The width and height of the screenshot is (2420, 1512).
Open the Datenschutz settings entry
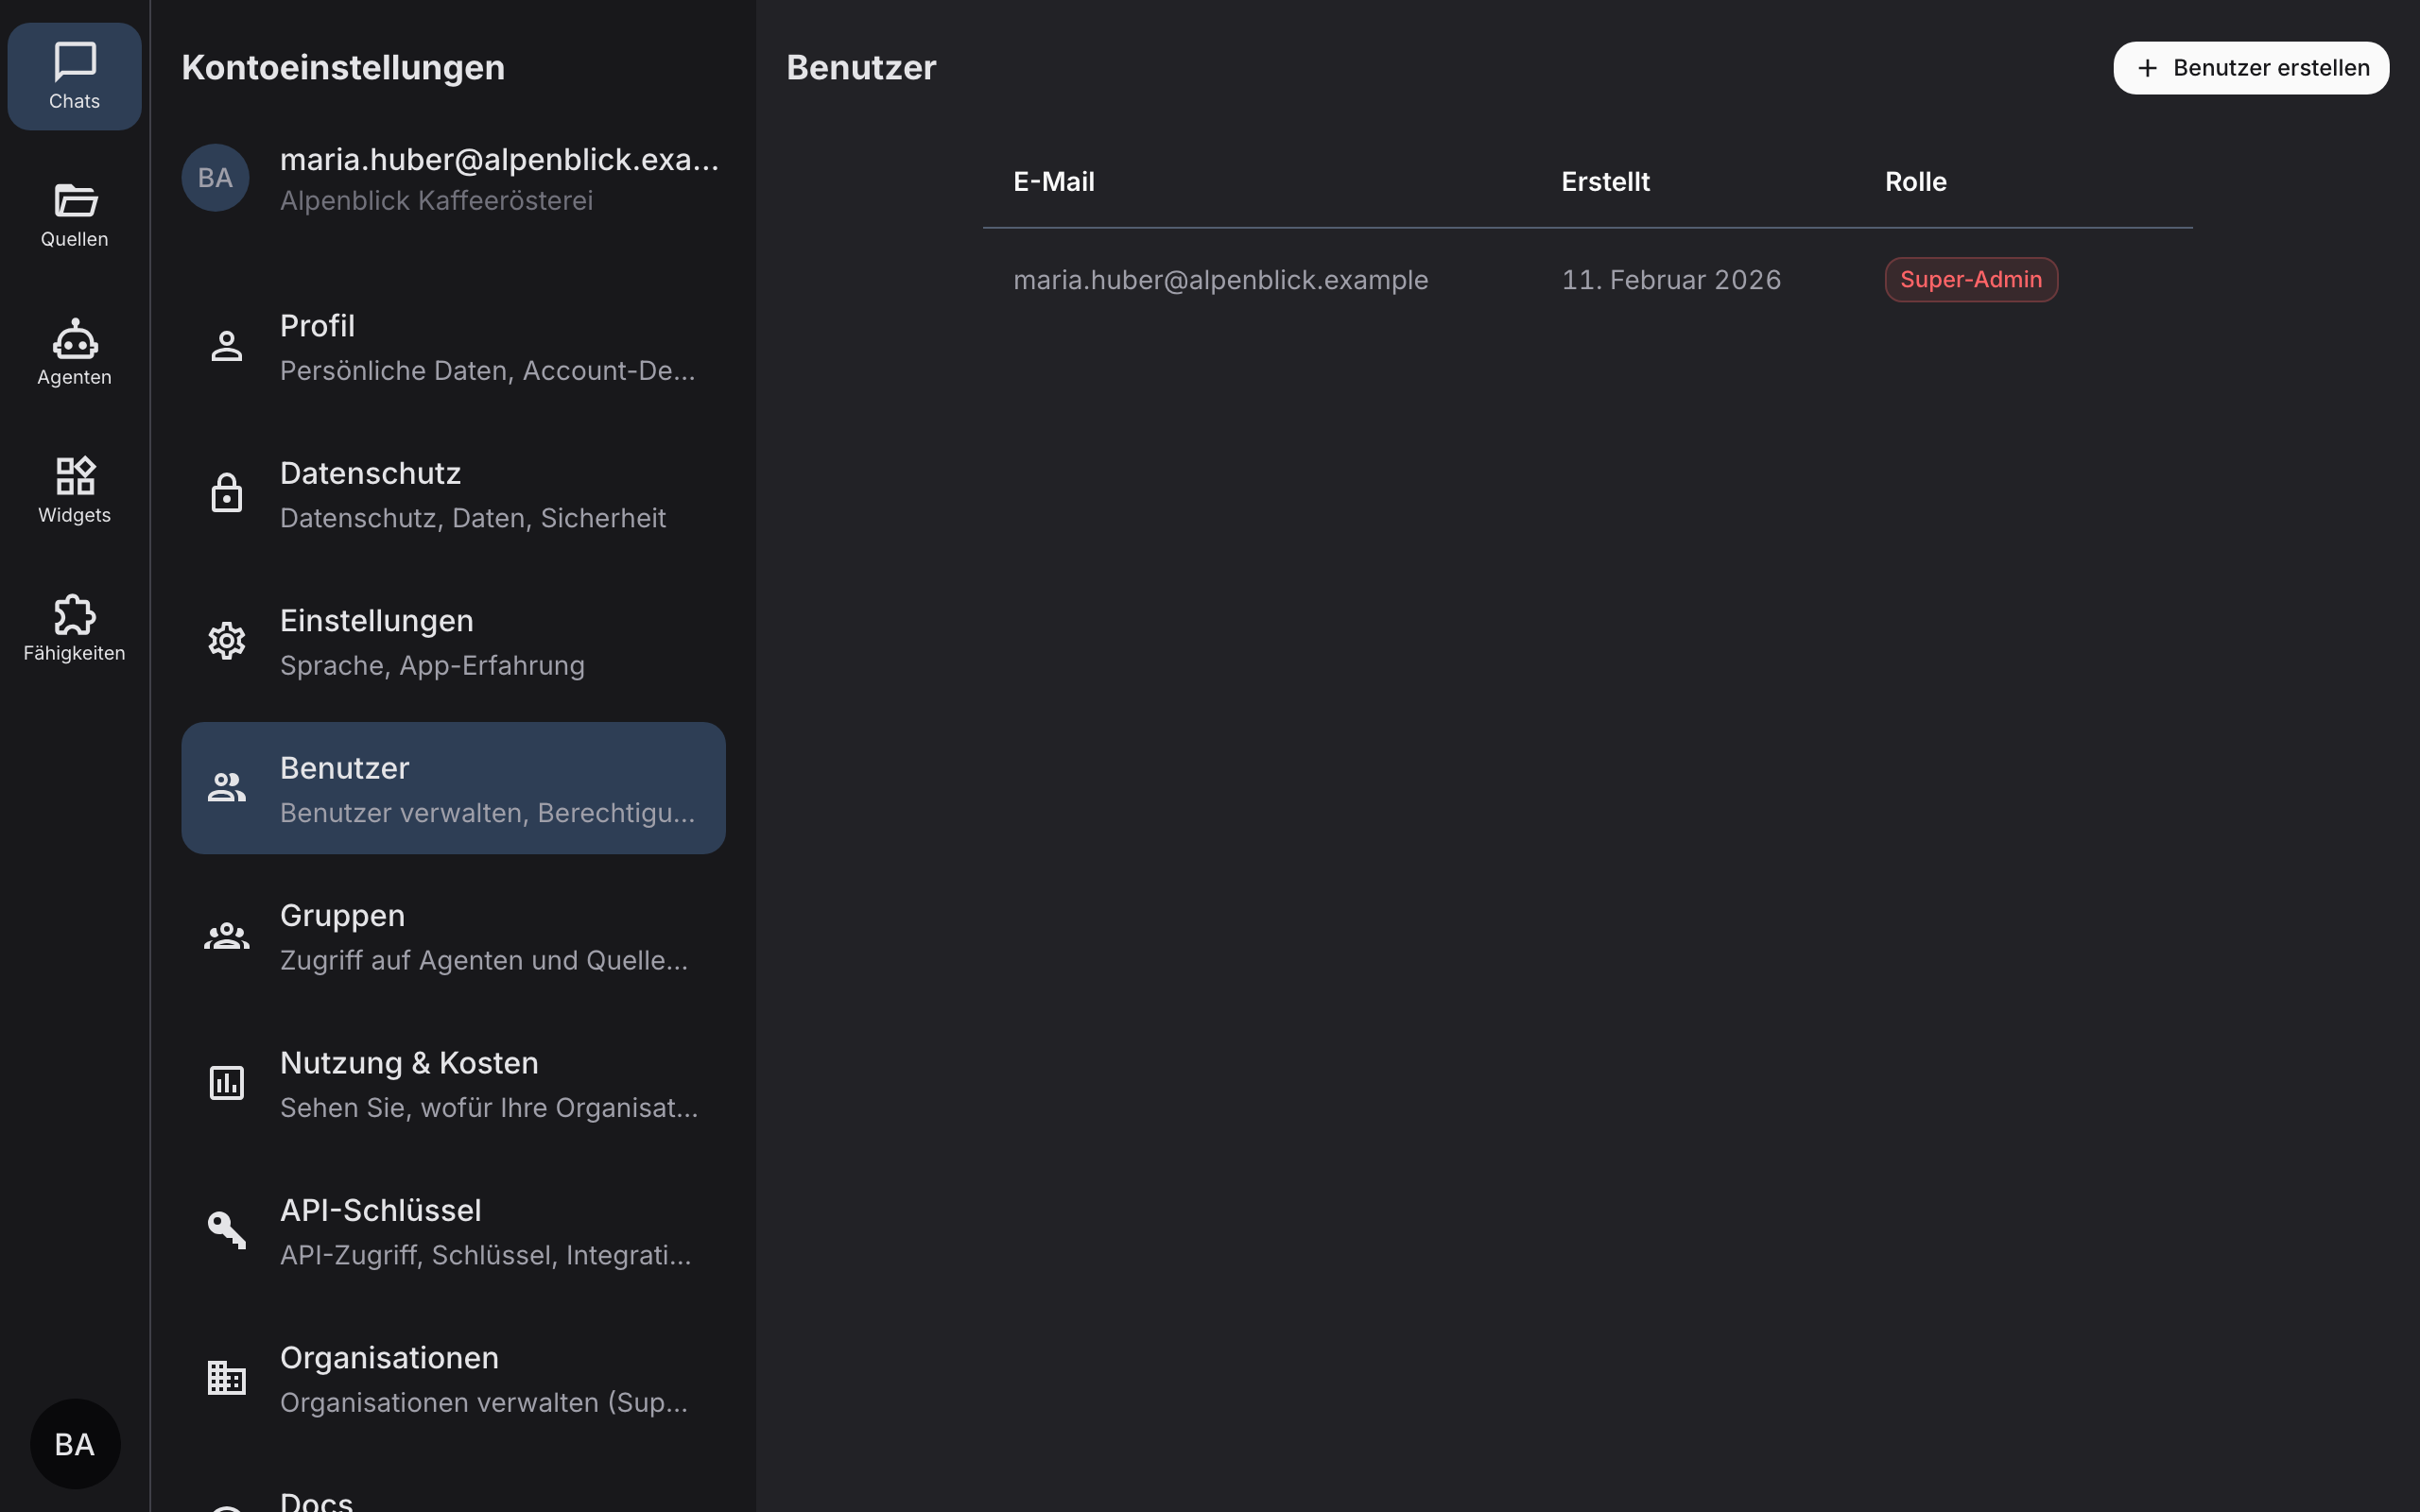pyautogui.click(x=453, y=493)
